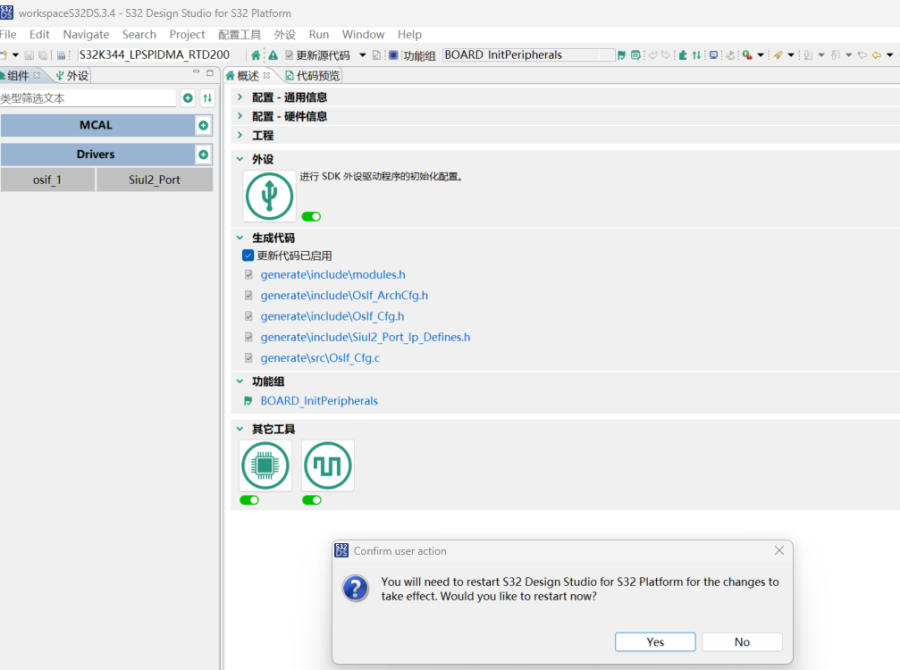
Task: Expand the 配置 - 硬件信息 section
Action: 240,116
